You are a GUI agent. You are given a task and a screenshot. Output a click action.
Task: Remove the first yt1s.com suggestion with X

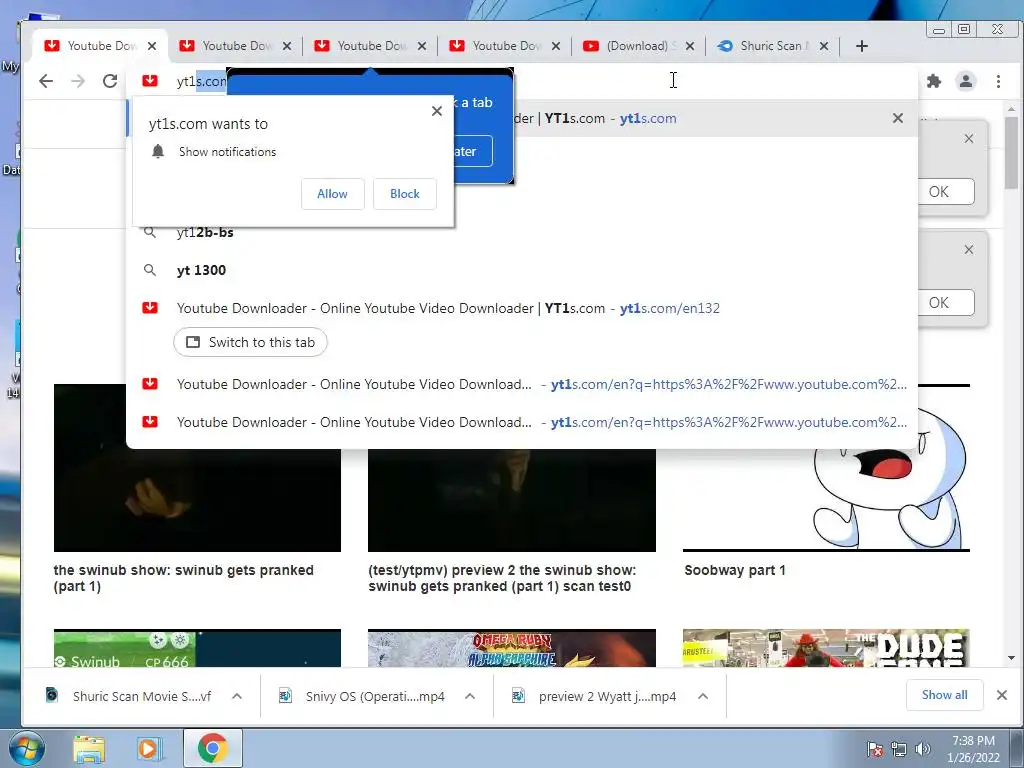coord(898,118)
